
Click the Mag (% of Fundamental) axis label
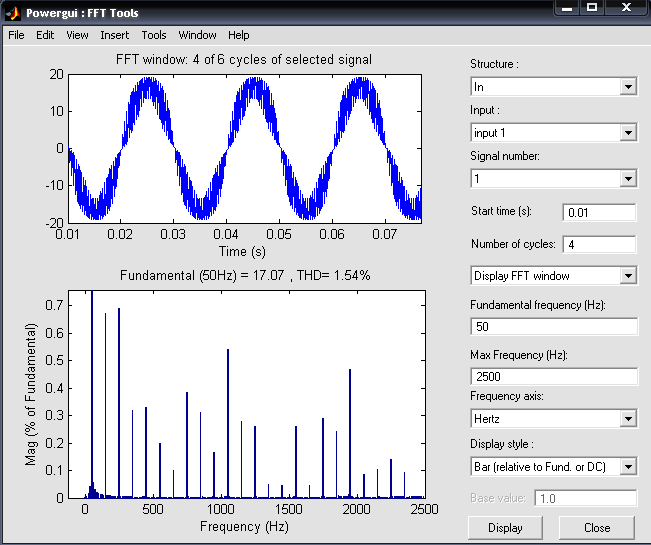click(31, 394)
